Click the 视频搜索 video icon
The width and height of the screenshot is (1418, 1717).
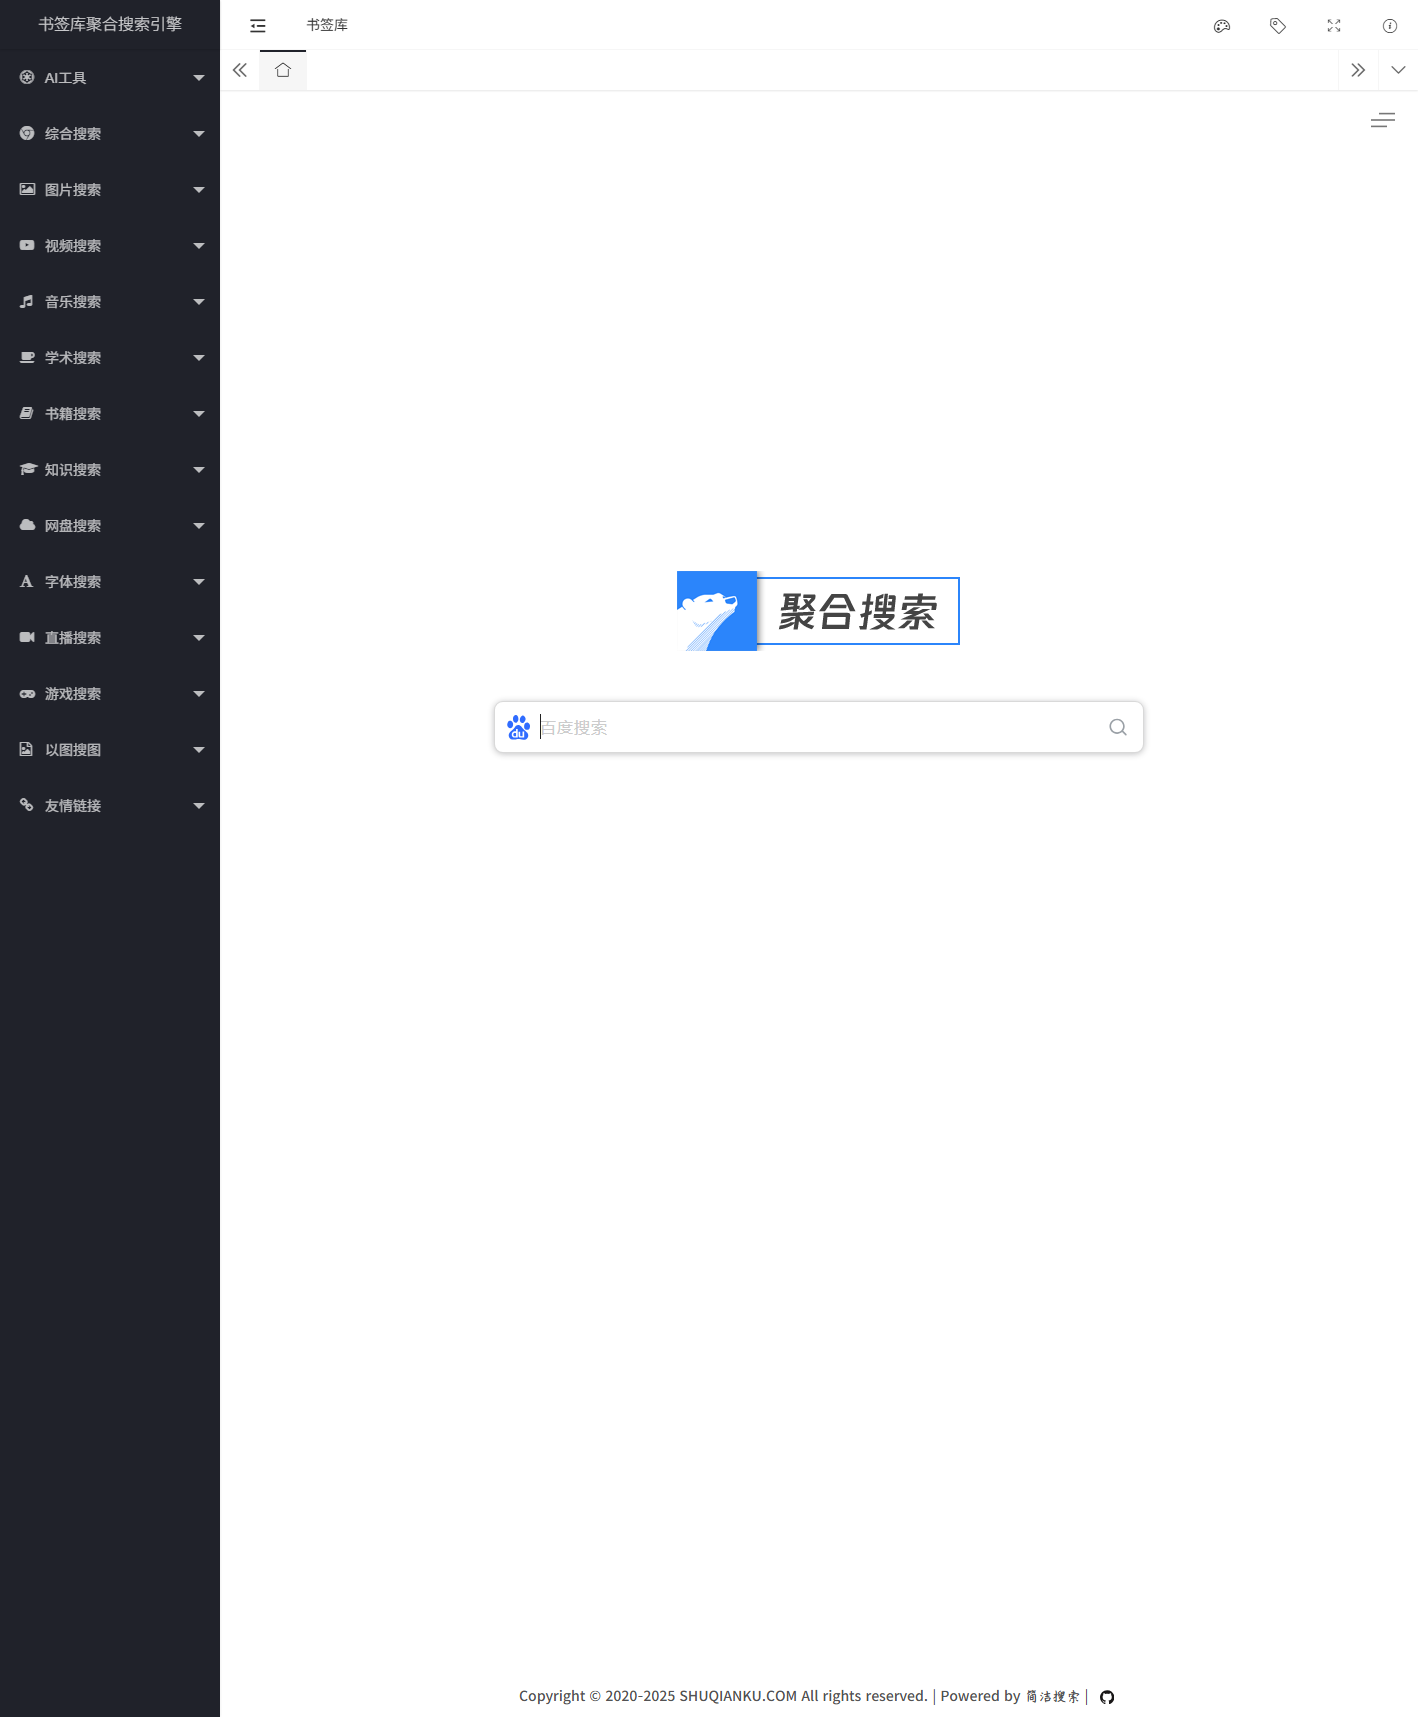coord(27,245)
